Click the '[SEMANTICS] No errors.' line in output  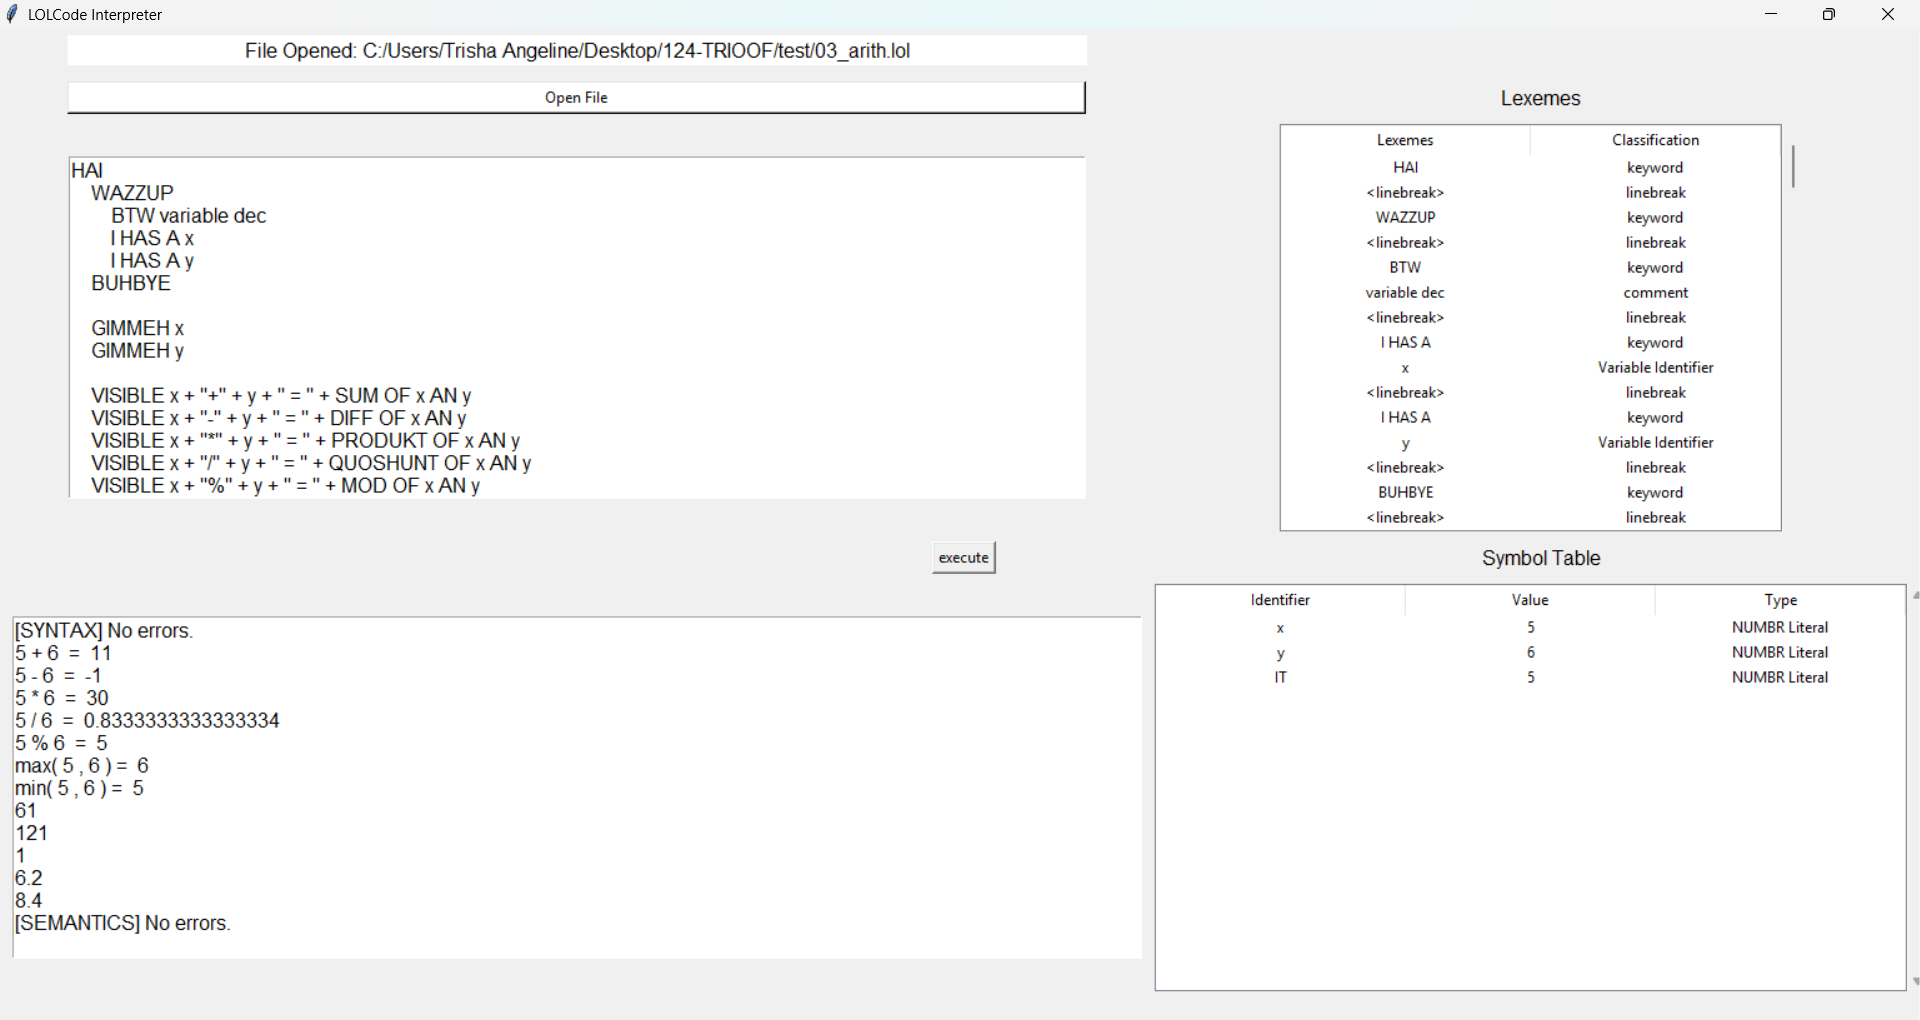pyautogui.click(x=123, y=924)
